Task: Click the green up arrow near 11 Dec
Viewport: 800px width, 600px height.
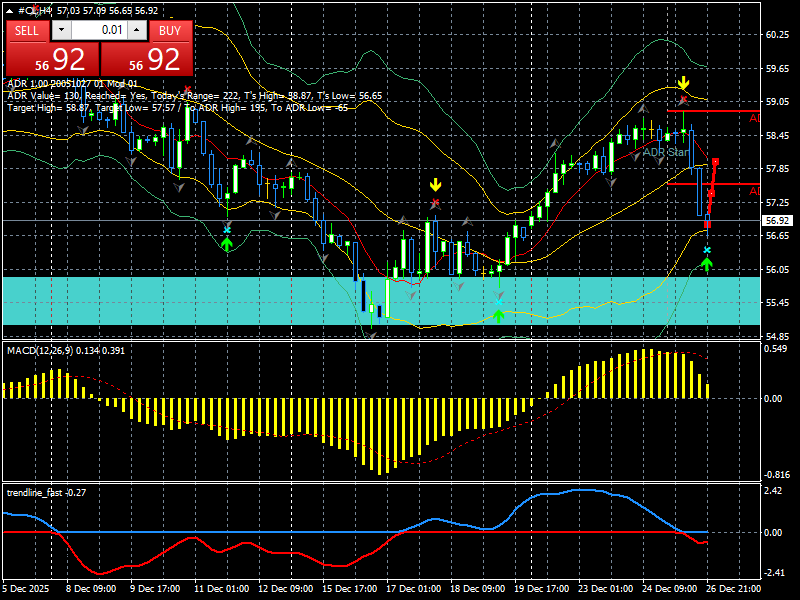Action: click(x=227, y=244)
